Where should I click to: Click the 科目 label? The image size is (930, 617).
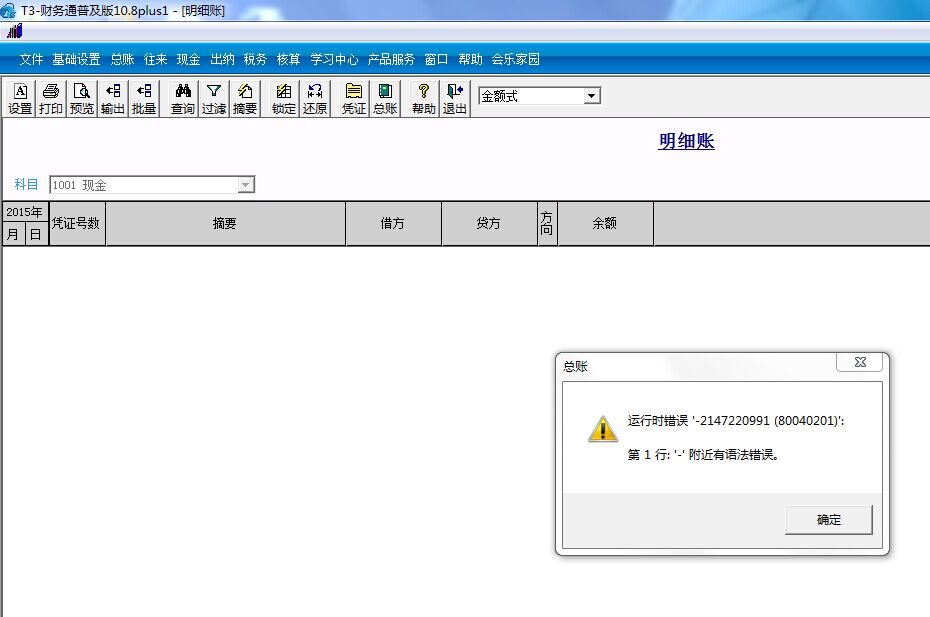coord(26,185)
